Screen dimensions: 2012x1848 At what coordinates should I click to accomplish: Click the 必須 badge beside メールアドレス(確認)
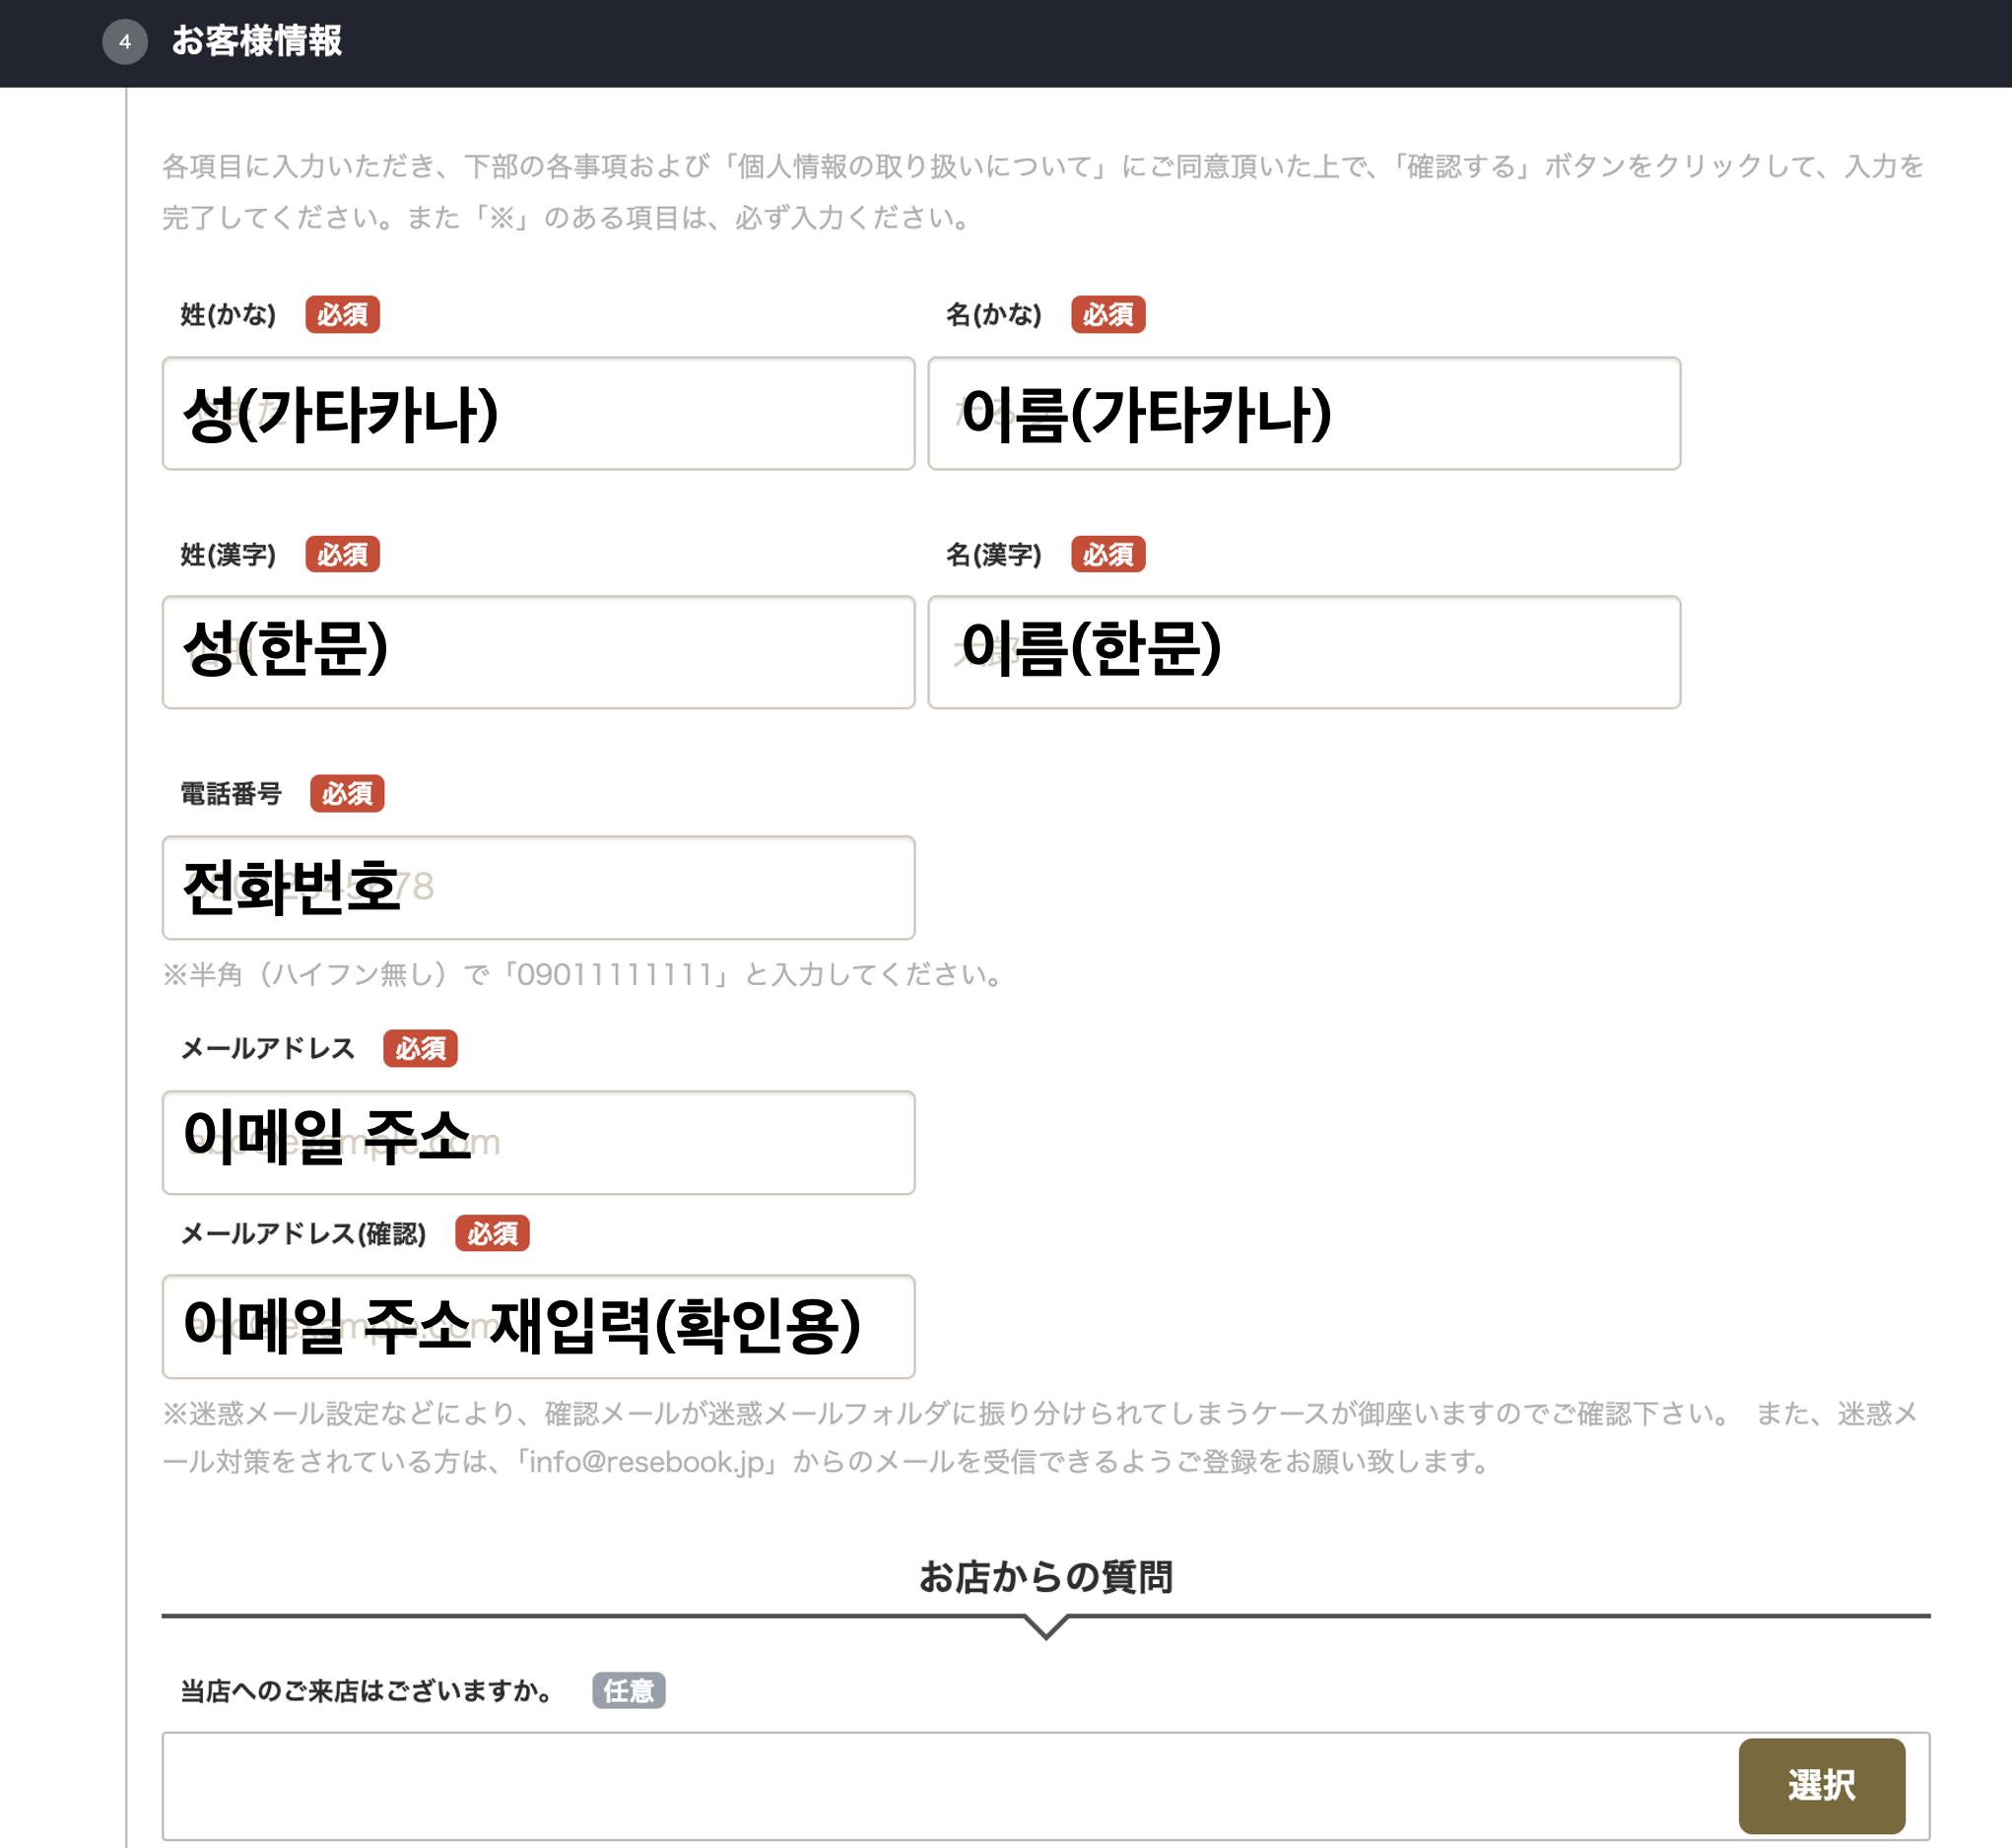pos(492,1234)
